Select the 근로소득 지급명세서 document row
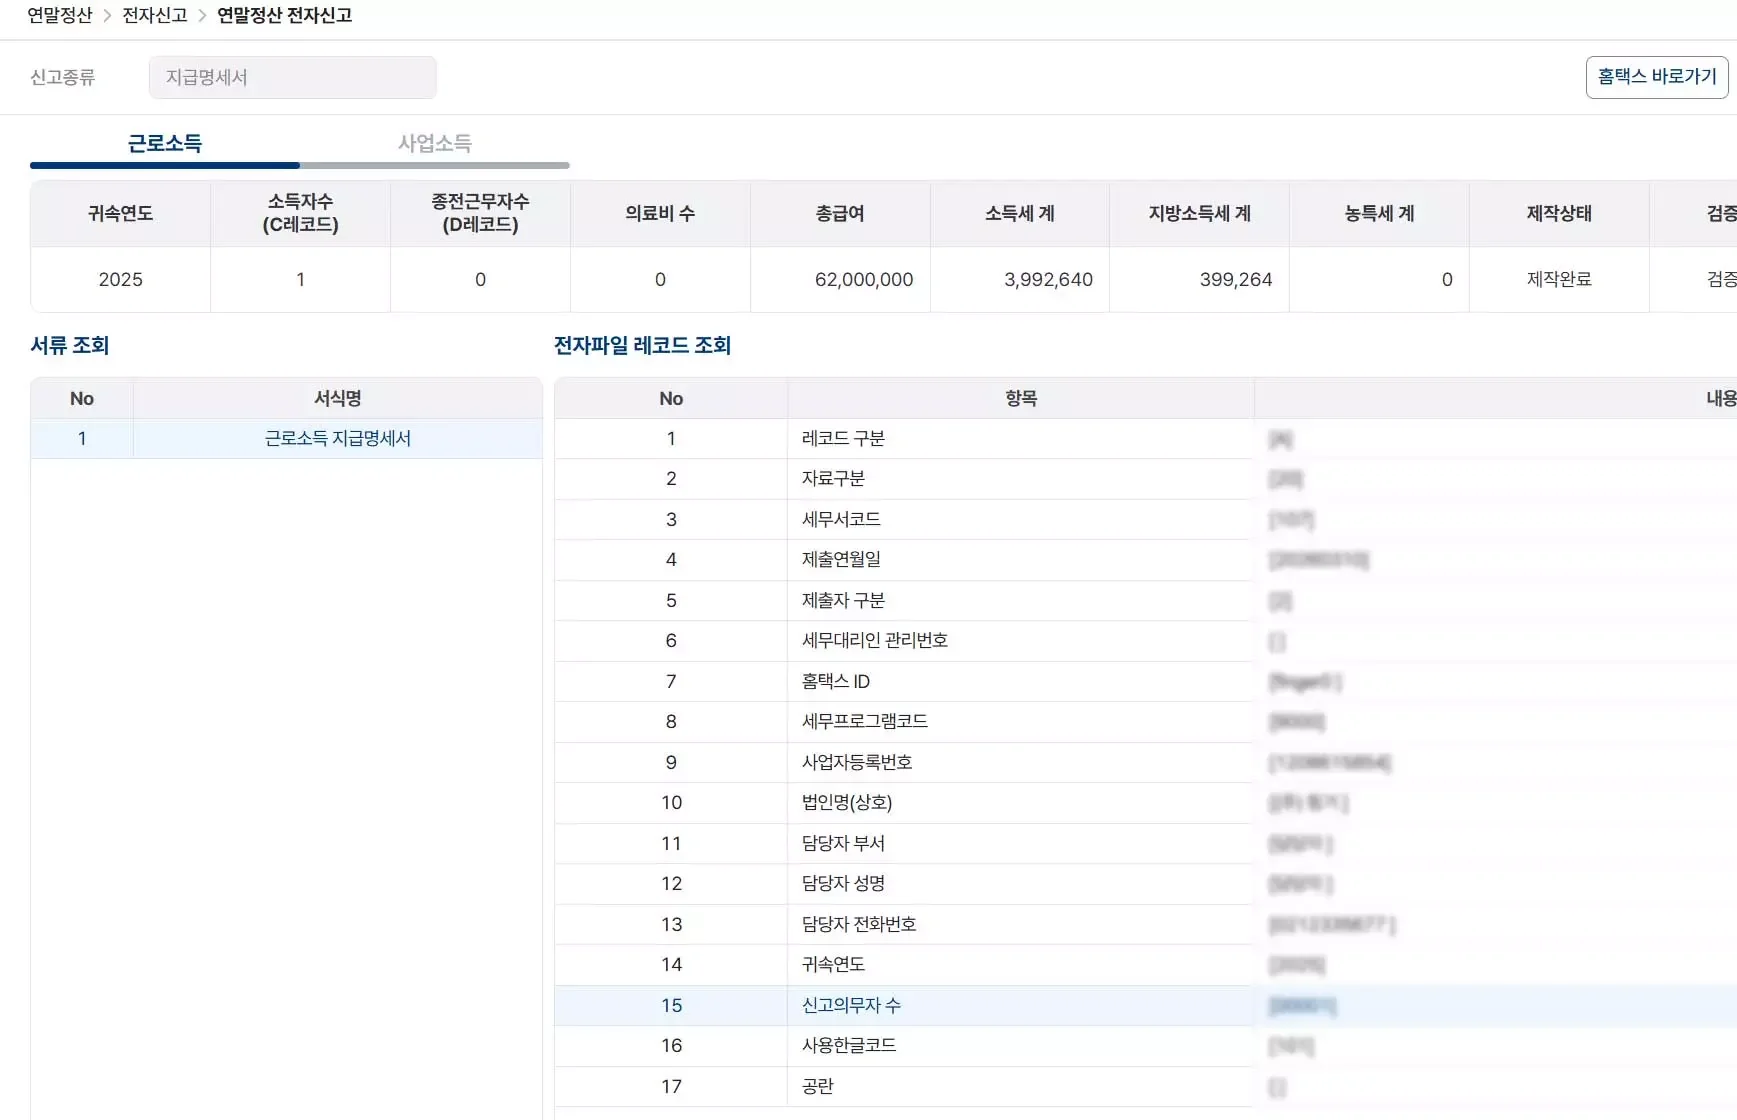The height and width of the screenshot is (1120, 1737). pos(337,438)
